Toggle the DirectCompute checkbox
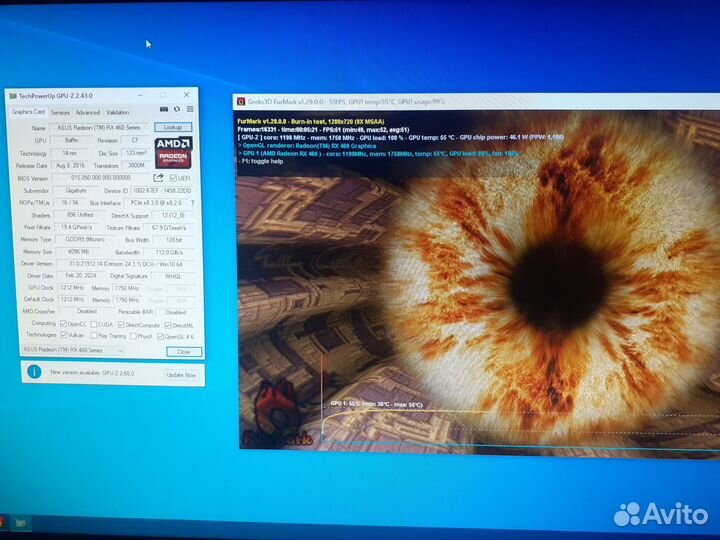The height and width of the screenshot is (540, 720). pos(121,325)
